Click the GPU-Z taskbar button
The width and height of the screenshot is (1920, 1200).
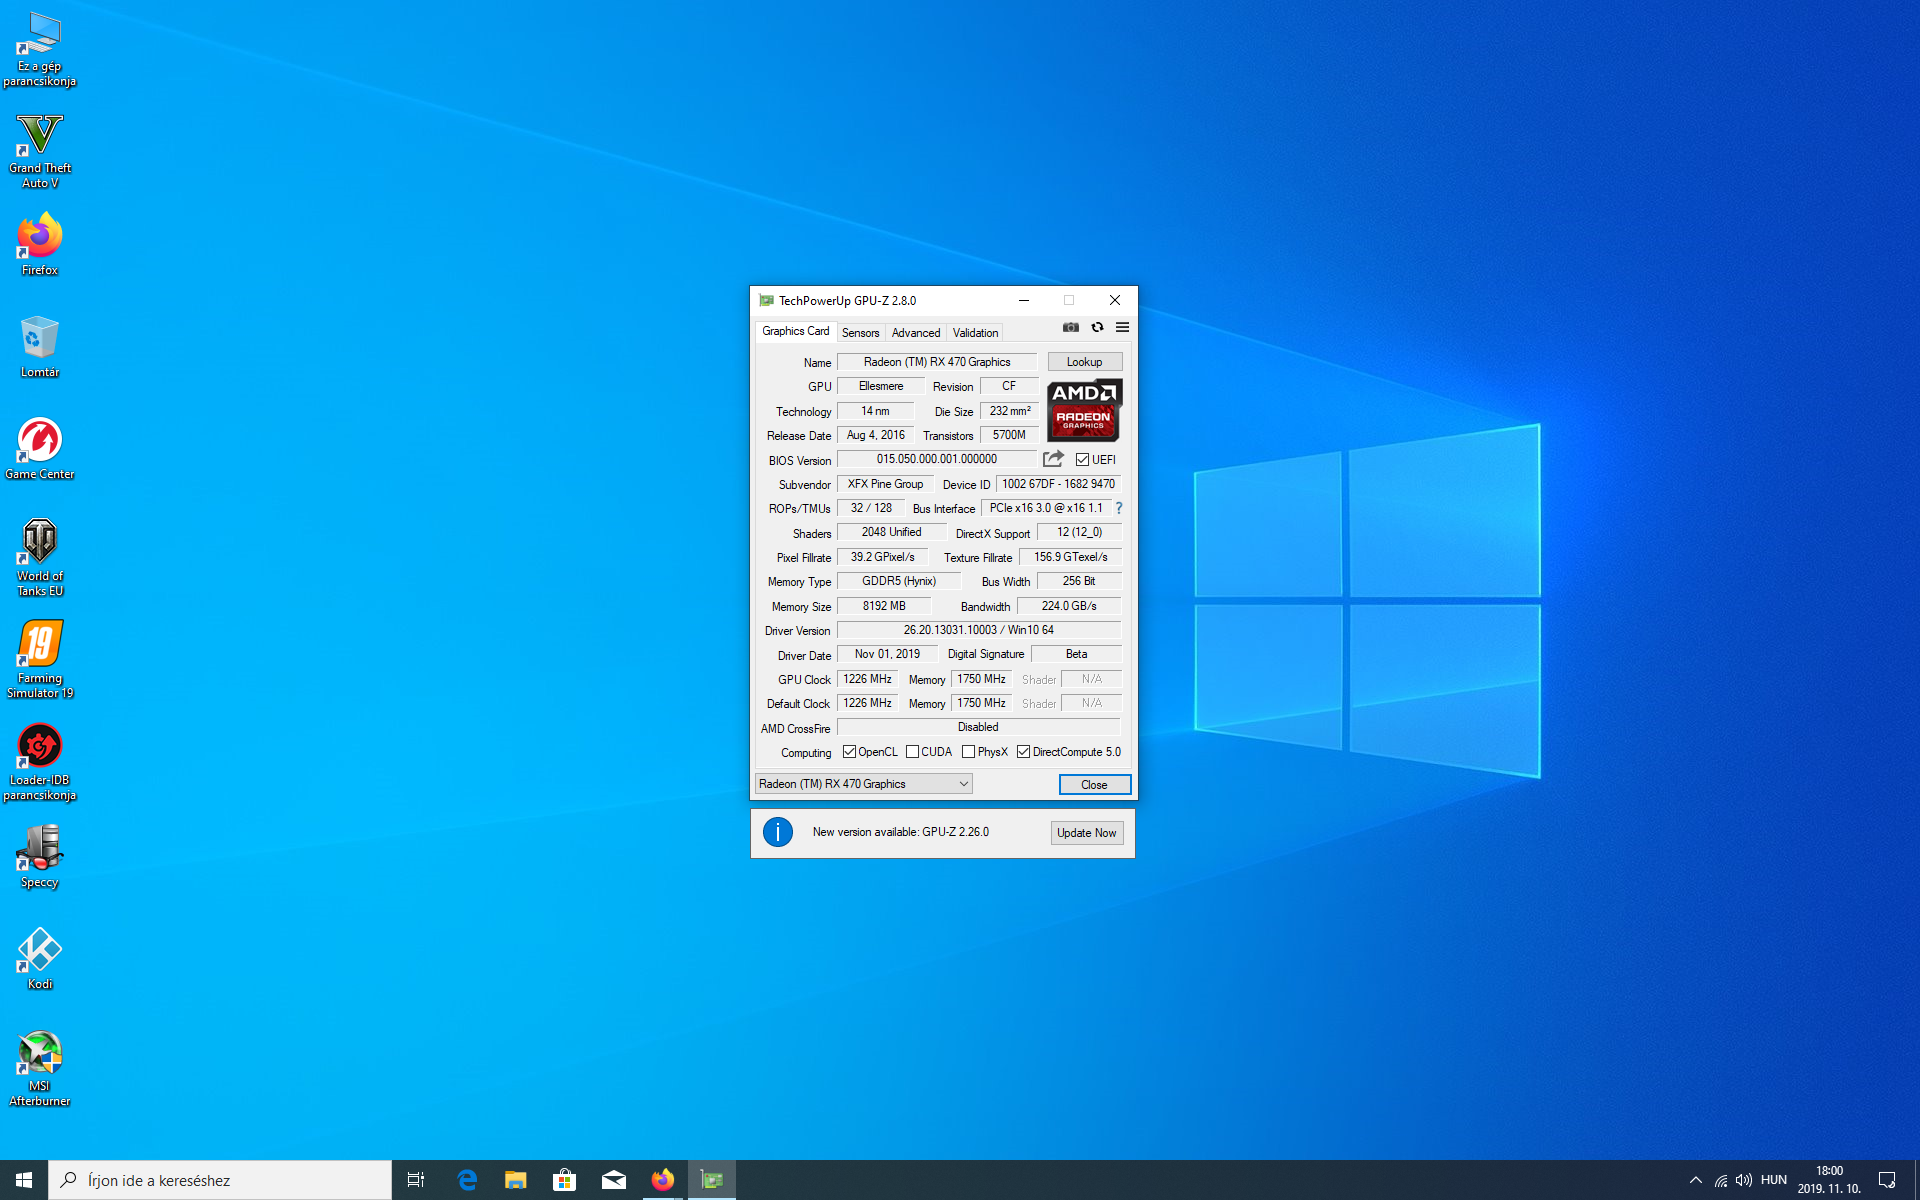712,1180
